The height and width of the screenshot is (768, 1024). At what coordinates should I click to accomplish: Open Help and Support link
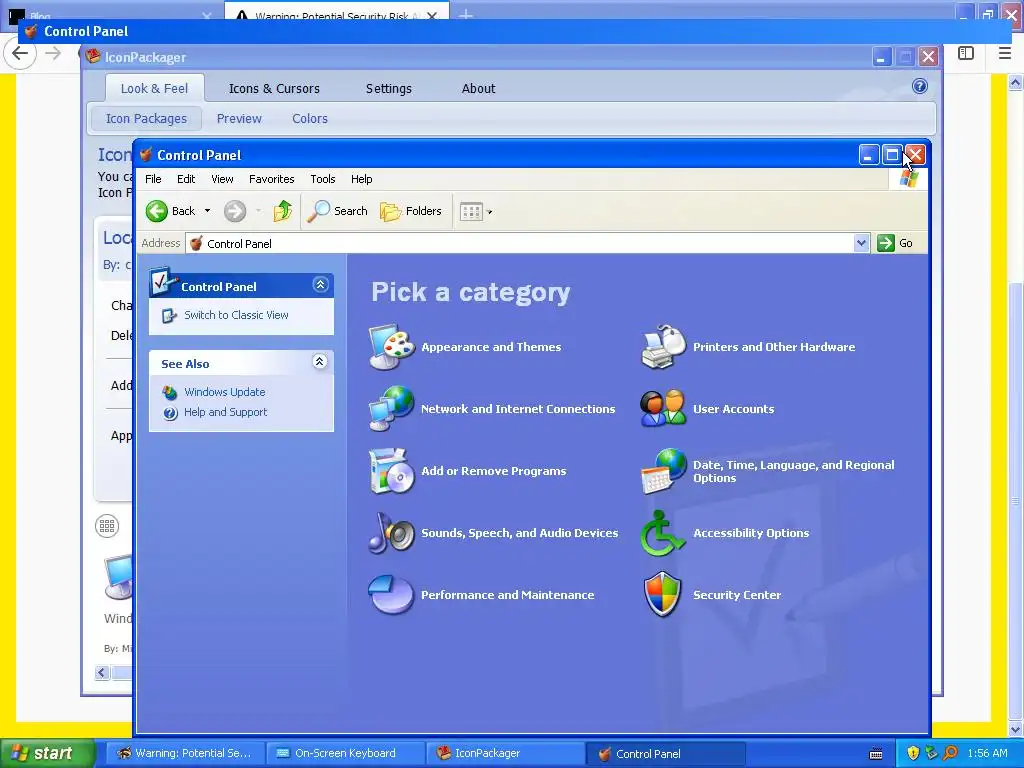225,413
